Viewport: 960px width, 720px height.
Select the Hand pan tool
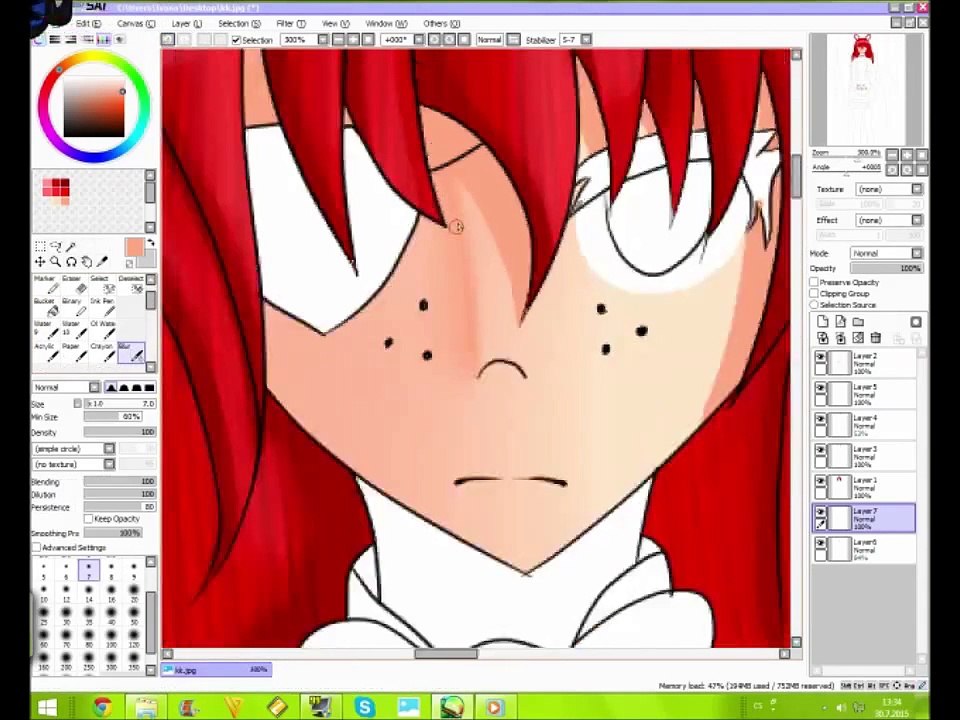tap(86, 262)
